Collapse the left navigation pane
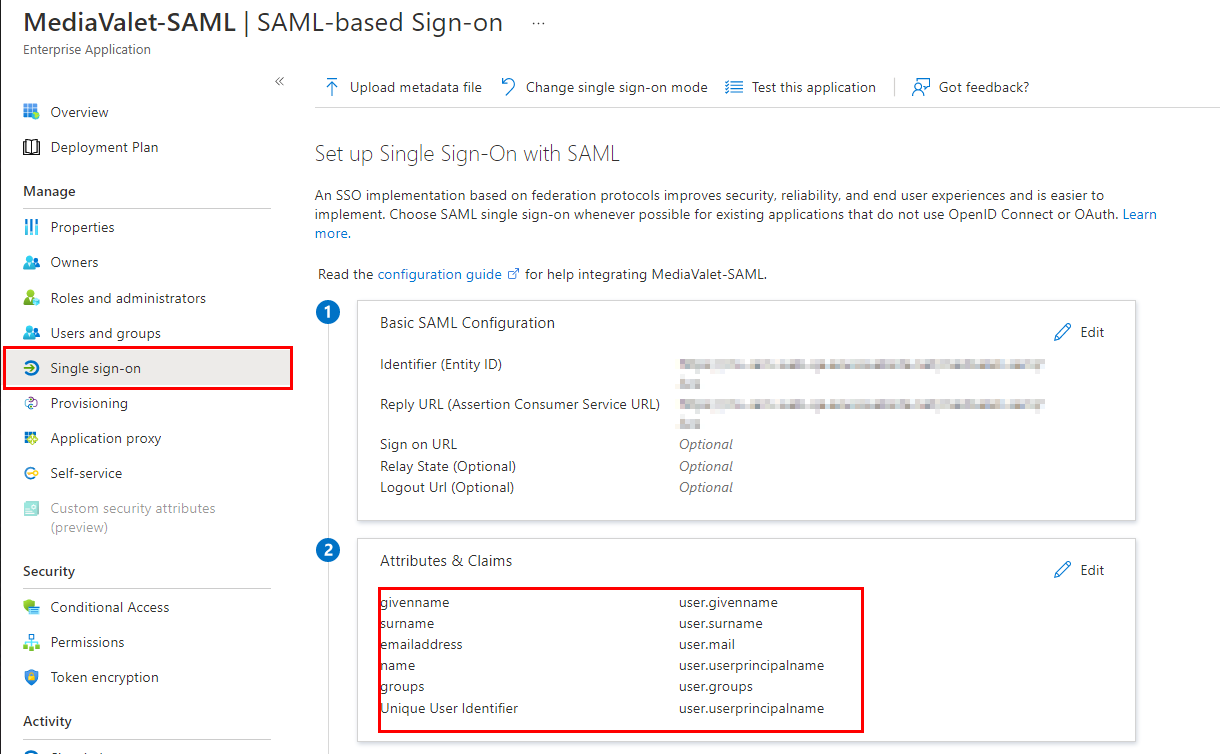Viewport: 1220px width, 754px height. point(279,81)
